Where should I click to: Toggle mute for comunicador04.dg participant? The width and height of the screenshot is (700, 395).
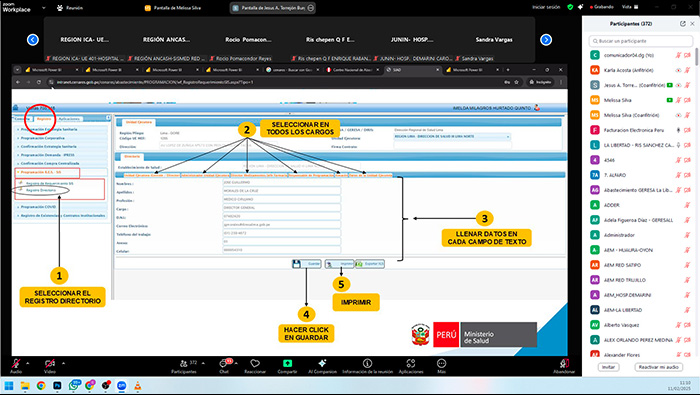(678, 55)
